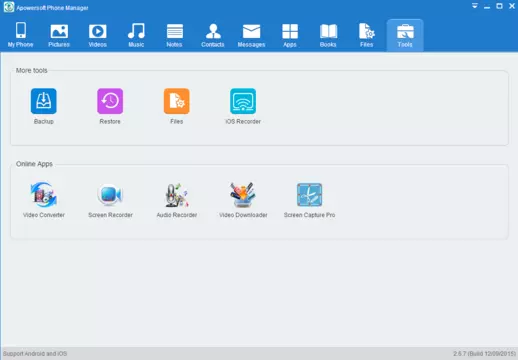Select the Files tab in top toolbar
This screenshot has height=360, width=518.
pos(366,35)
